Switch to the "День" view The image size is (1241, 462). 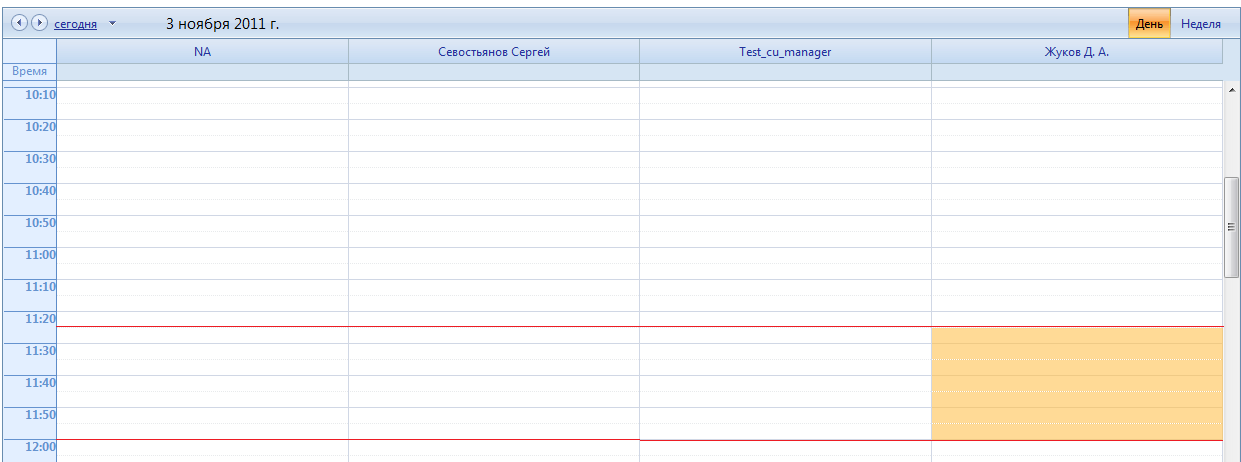(x=1149, y=24)
